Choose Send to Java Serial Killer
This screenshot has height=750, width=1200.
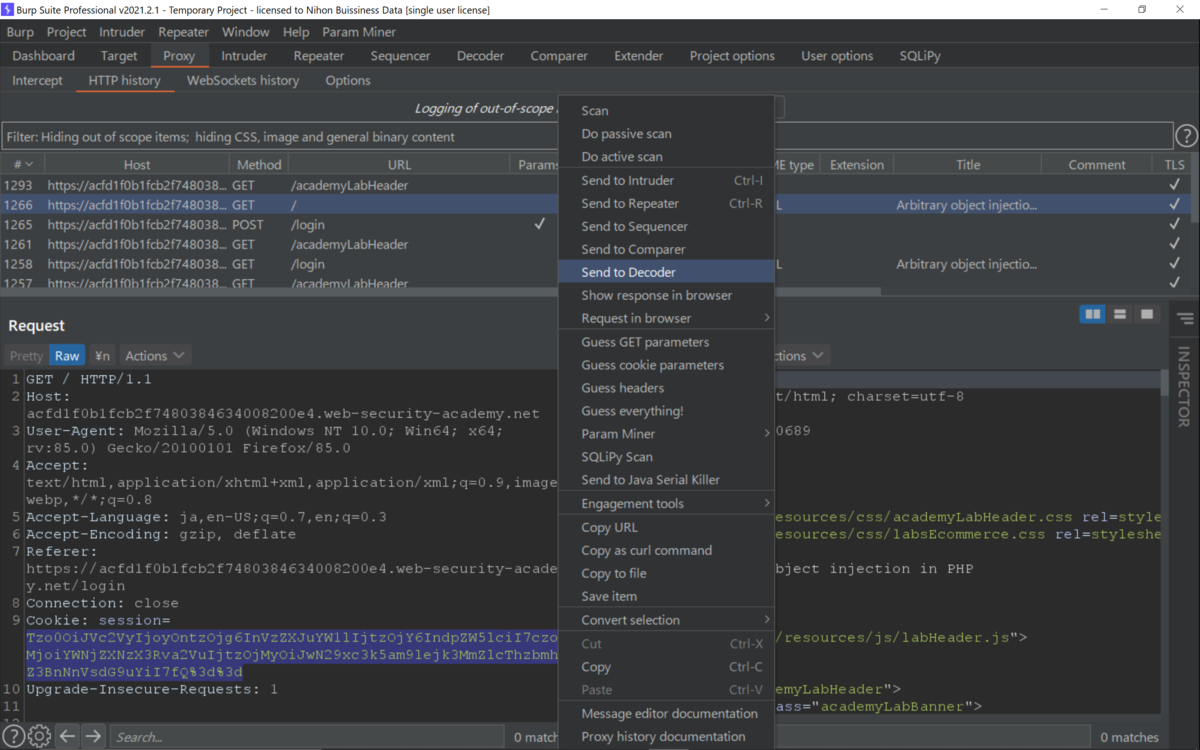(x=667, y=479)
